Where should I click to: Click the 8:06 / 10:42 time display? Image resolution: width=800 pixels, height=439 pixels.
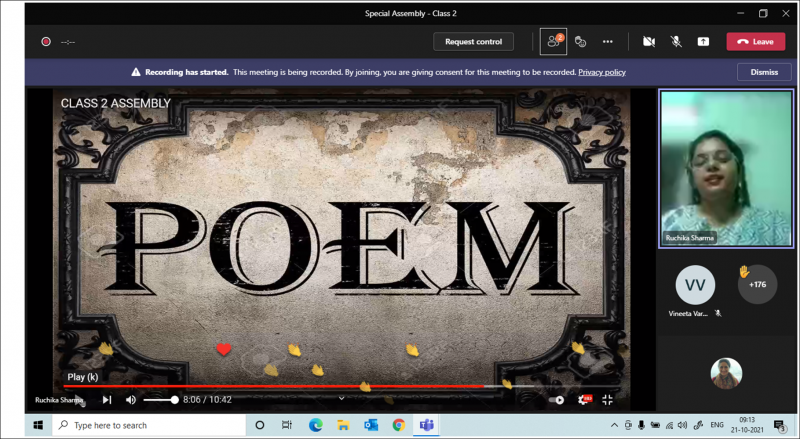pos(208,400)
